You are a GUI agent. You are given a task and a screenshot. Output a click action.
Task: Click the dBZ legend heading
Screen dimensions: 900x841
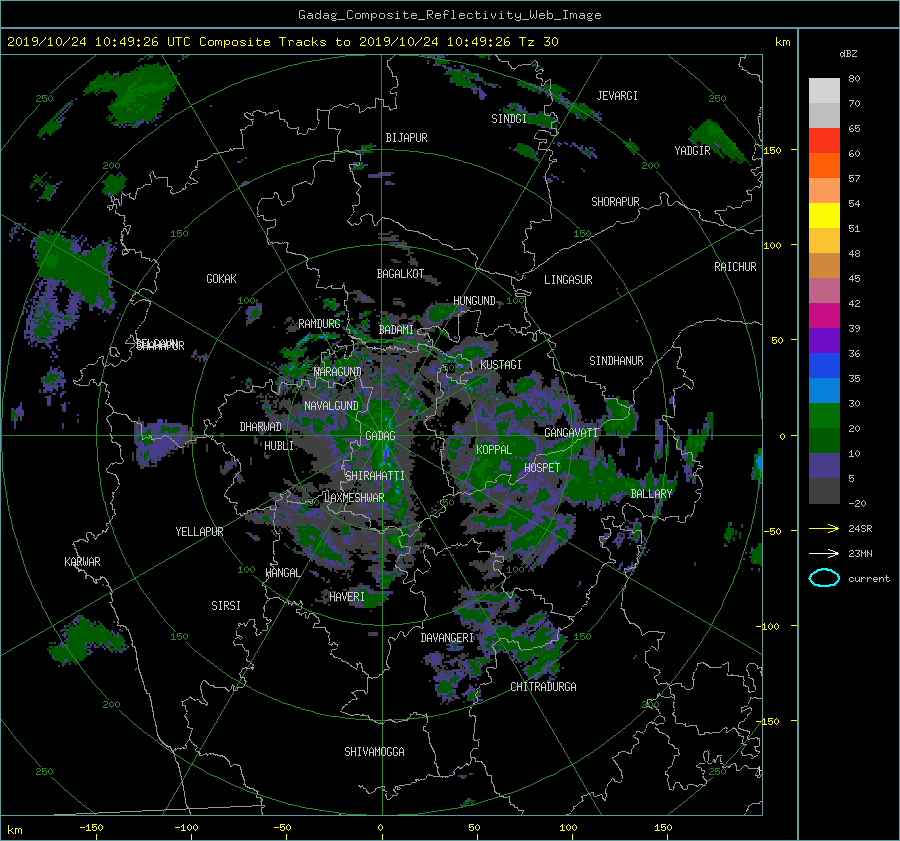click(x=848, y=54)
